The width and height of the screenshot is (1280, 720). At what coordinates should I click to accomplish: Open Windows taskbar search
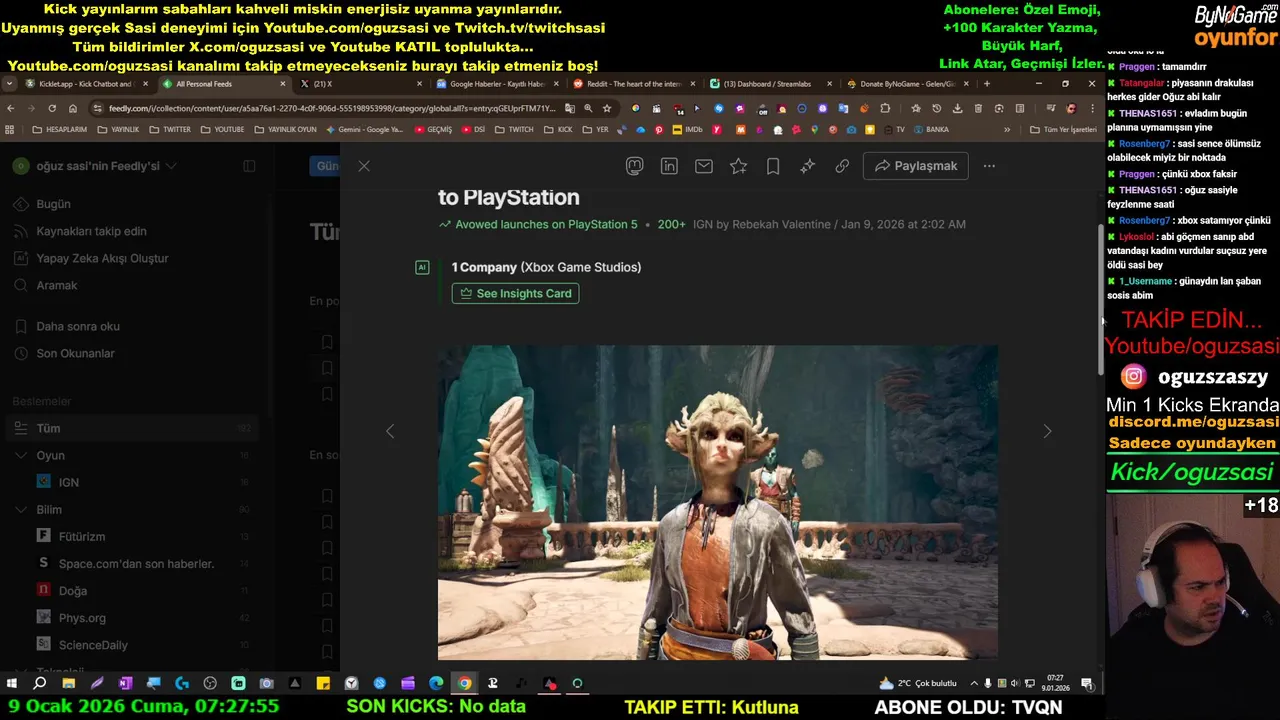[40, 683]
